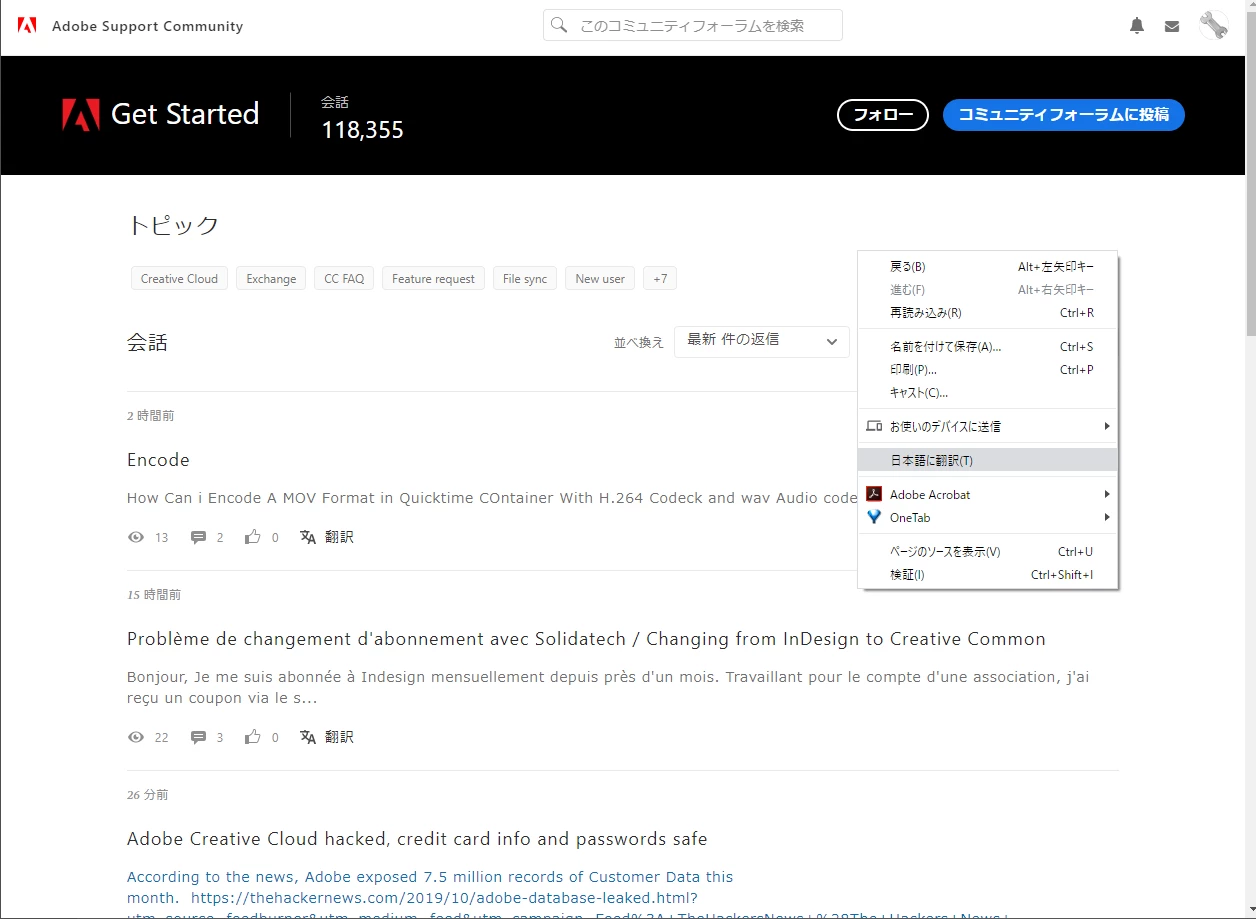The height and width of the screenshot is (919, 1256).
Task: Open the CC FAQ topic tag
Action: pos(344,279)
